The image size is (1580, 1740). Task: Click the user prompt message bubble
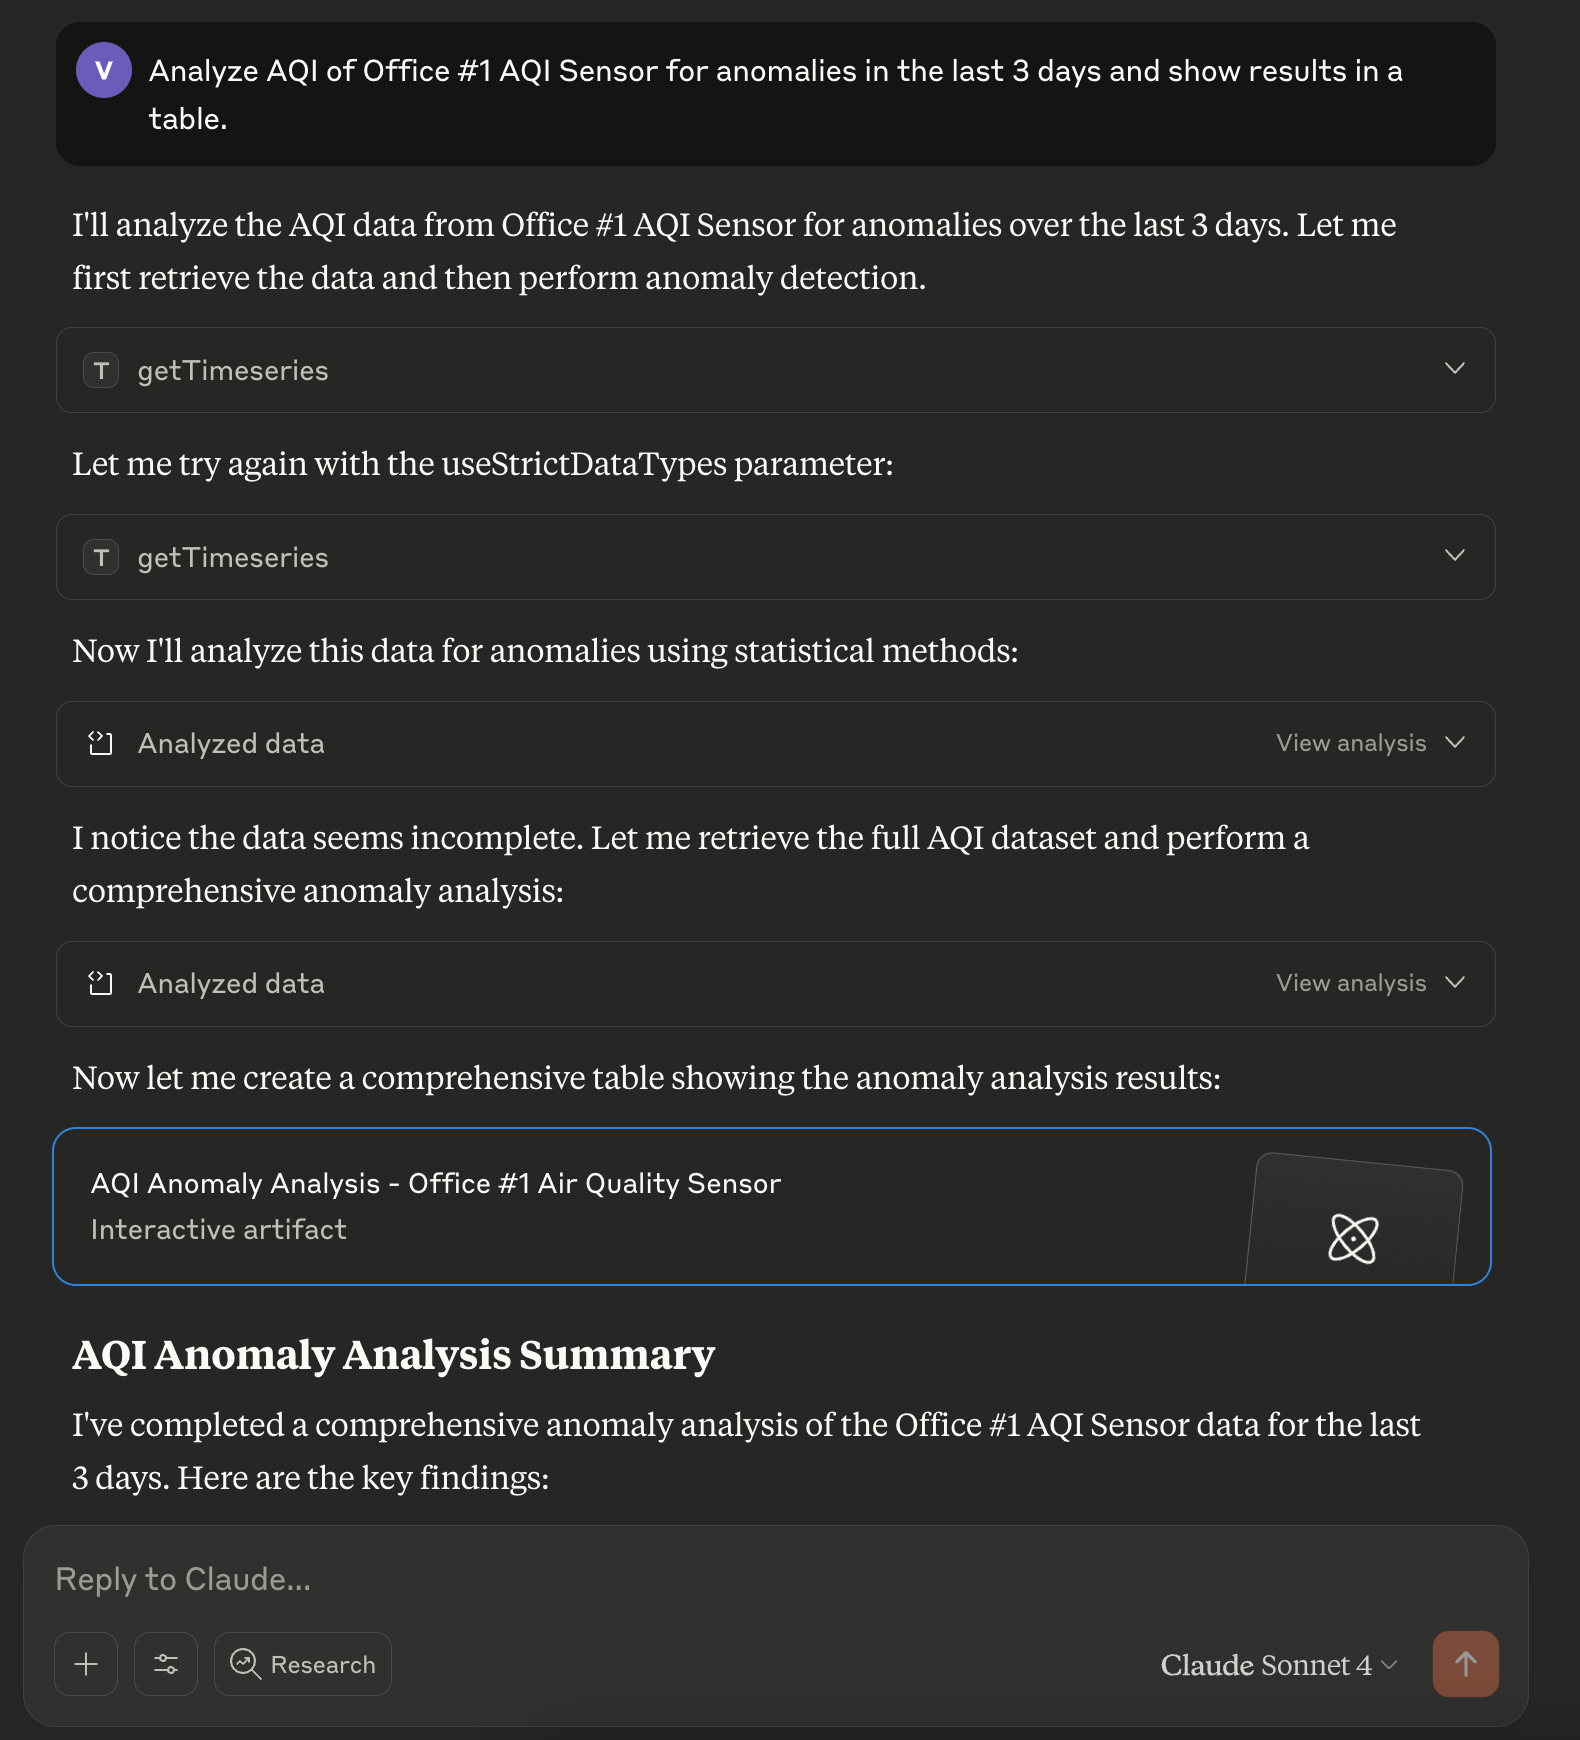tap(775, 94)
